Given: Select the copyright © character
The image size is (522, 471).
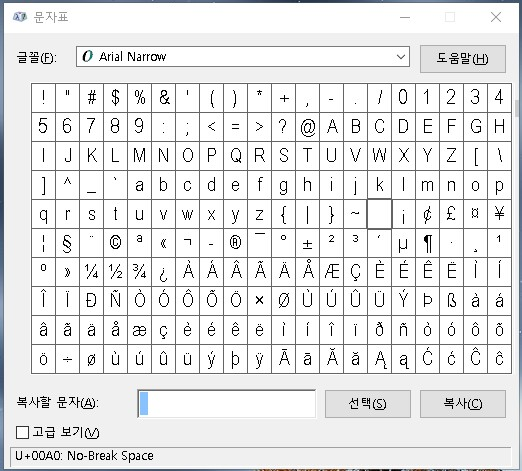Looking at the screenshot, I should (x=115, y=243).
